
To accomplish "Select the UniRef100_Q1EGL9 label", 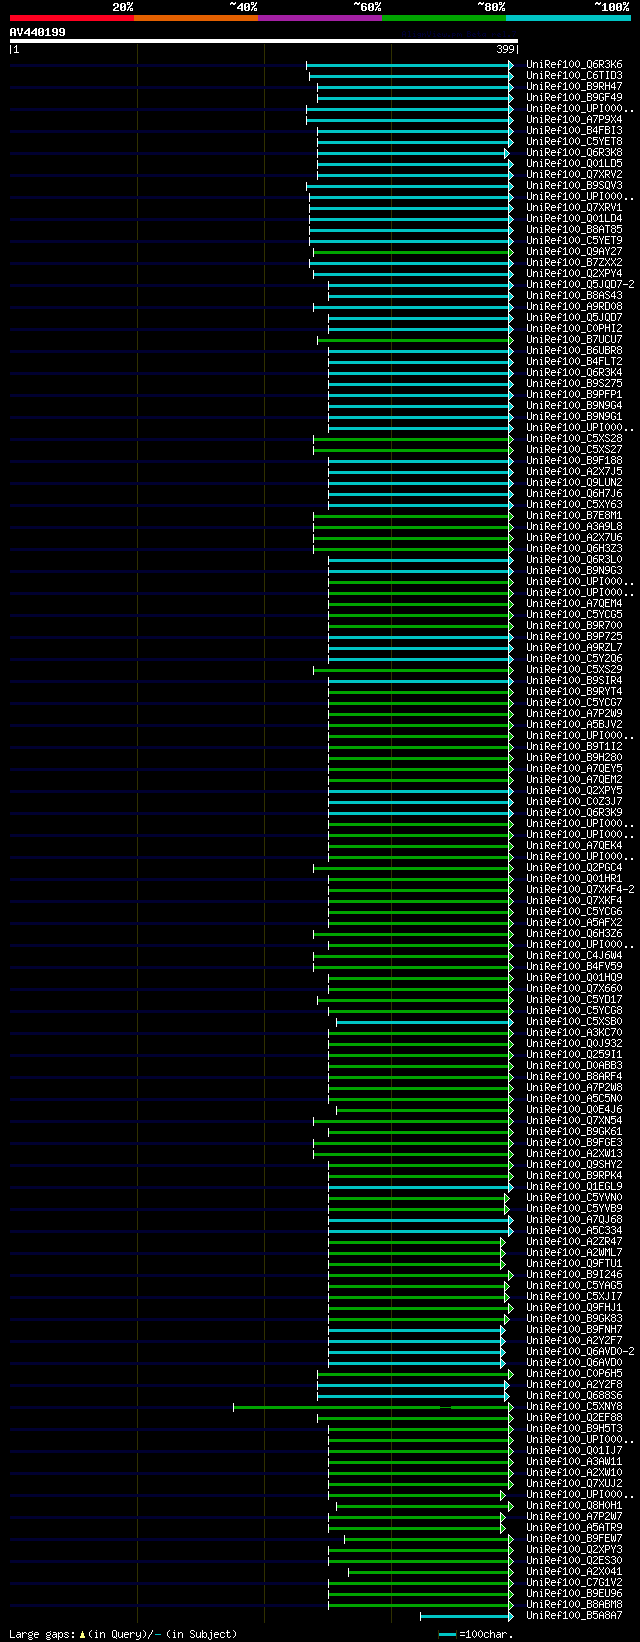I will pos(574,1186).
